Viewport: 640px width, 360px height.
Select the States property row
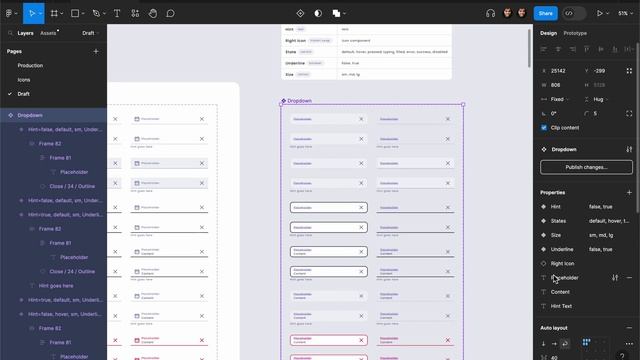tap(586, 221)
